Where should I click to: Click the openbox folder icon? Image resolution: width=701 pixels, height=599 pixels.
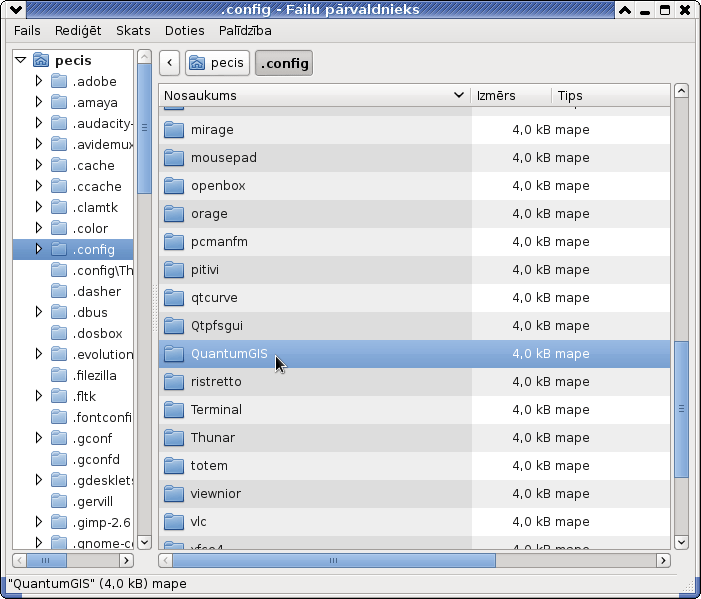tap(174, 186)
